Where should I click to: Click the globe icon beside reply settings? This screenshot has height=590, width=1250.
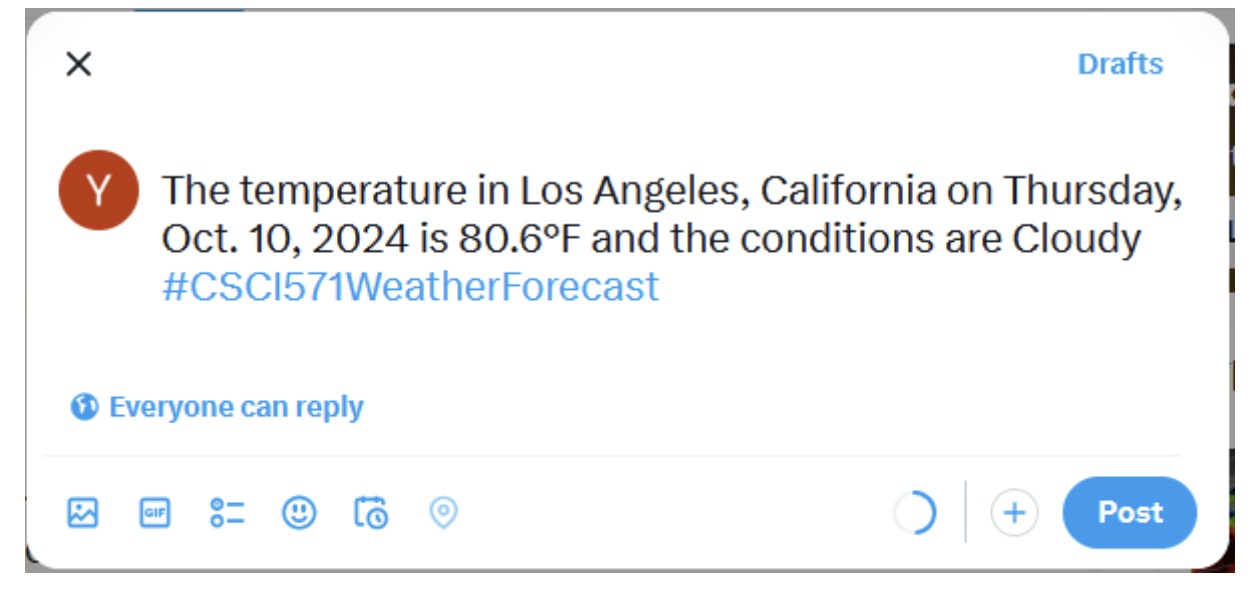tap(84, 407)
